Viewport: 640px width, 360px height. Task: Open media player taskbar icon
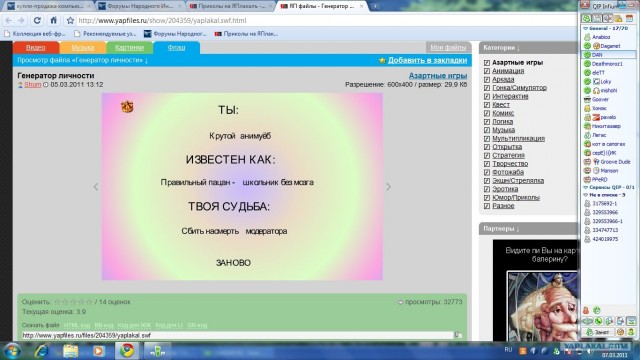click(x=98, y=351)
